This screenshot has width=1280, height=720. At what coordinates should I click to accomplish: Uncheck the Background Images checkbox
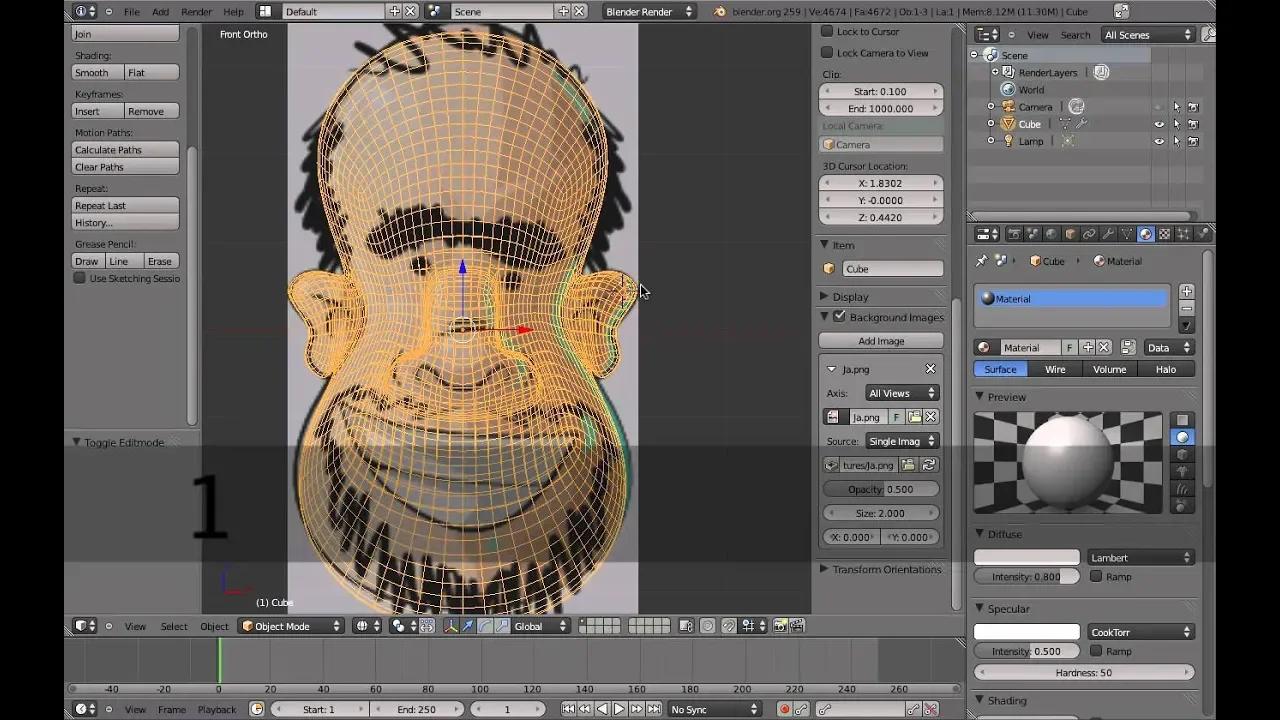(838, 317)
